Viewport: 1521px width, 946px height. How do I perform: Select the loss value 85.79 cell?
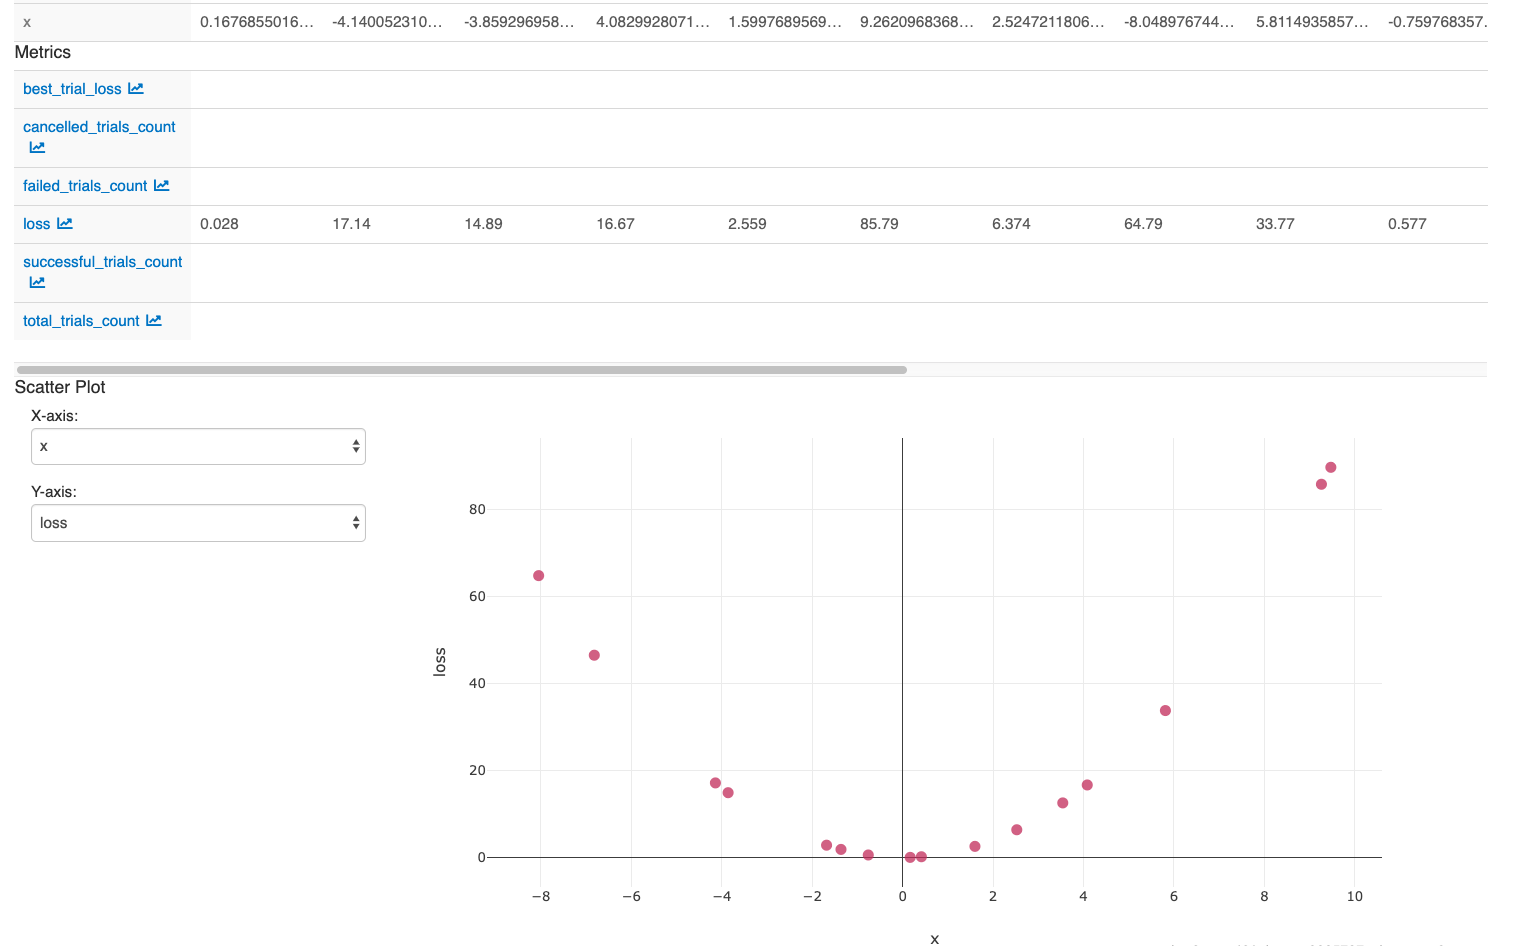[878, 223]
